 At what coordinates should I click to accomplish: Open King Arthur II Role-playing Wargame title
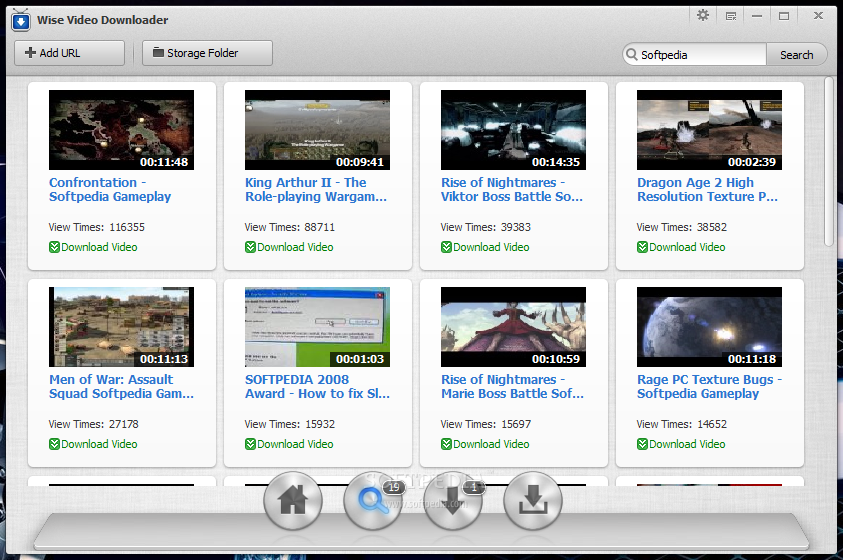pyautogui.click(x=316, y=190)
